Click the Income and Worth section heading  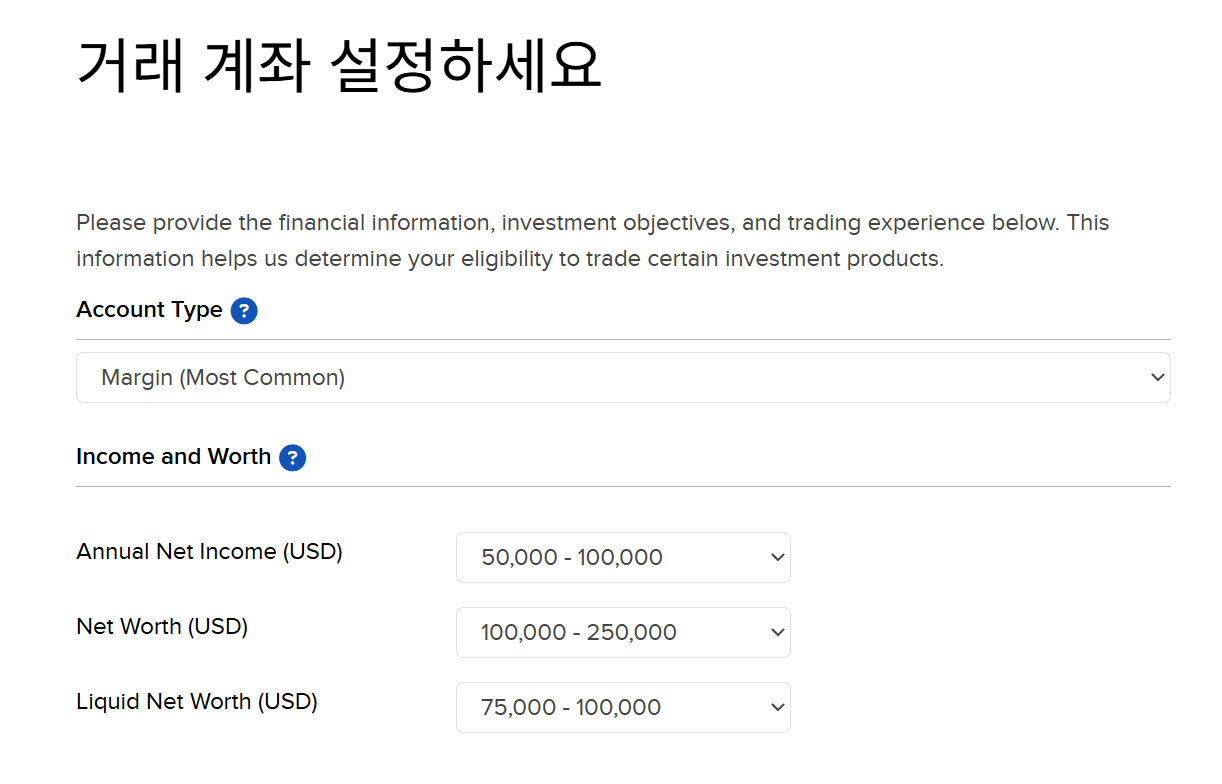(x=173, y=457)
